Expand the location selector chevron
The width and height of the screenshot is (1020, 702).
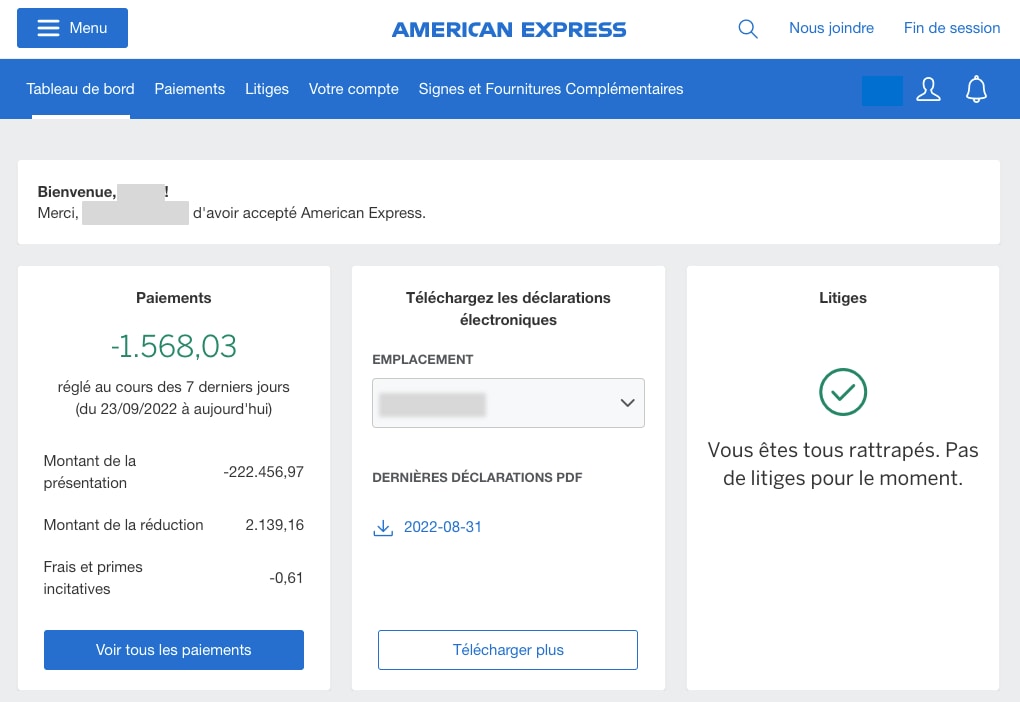click(627, 402)
